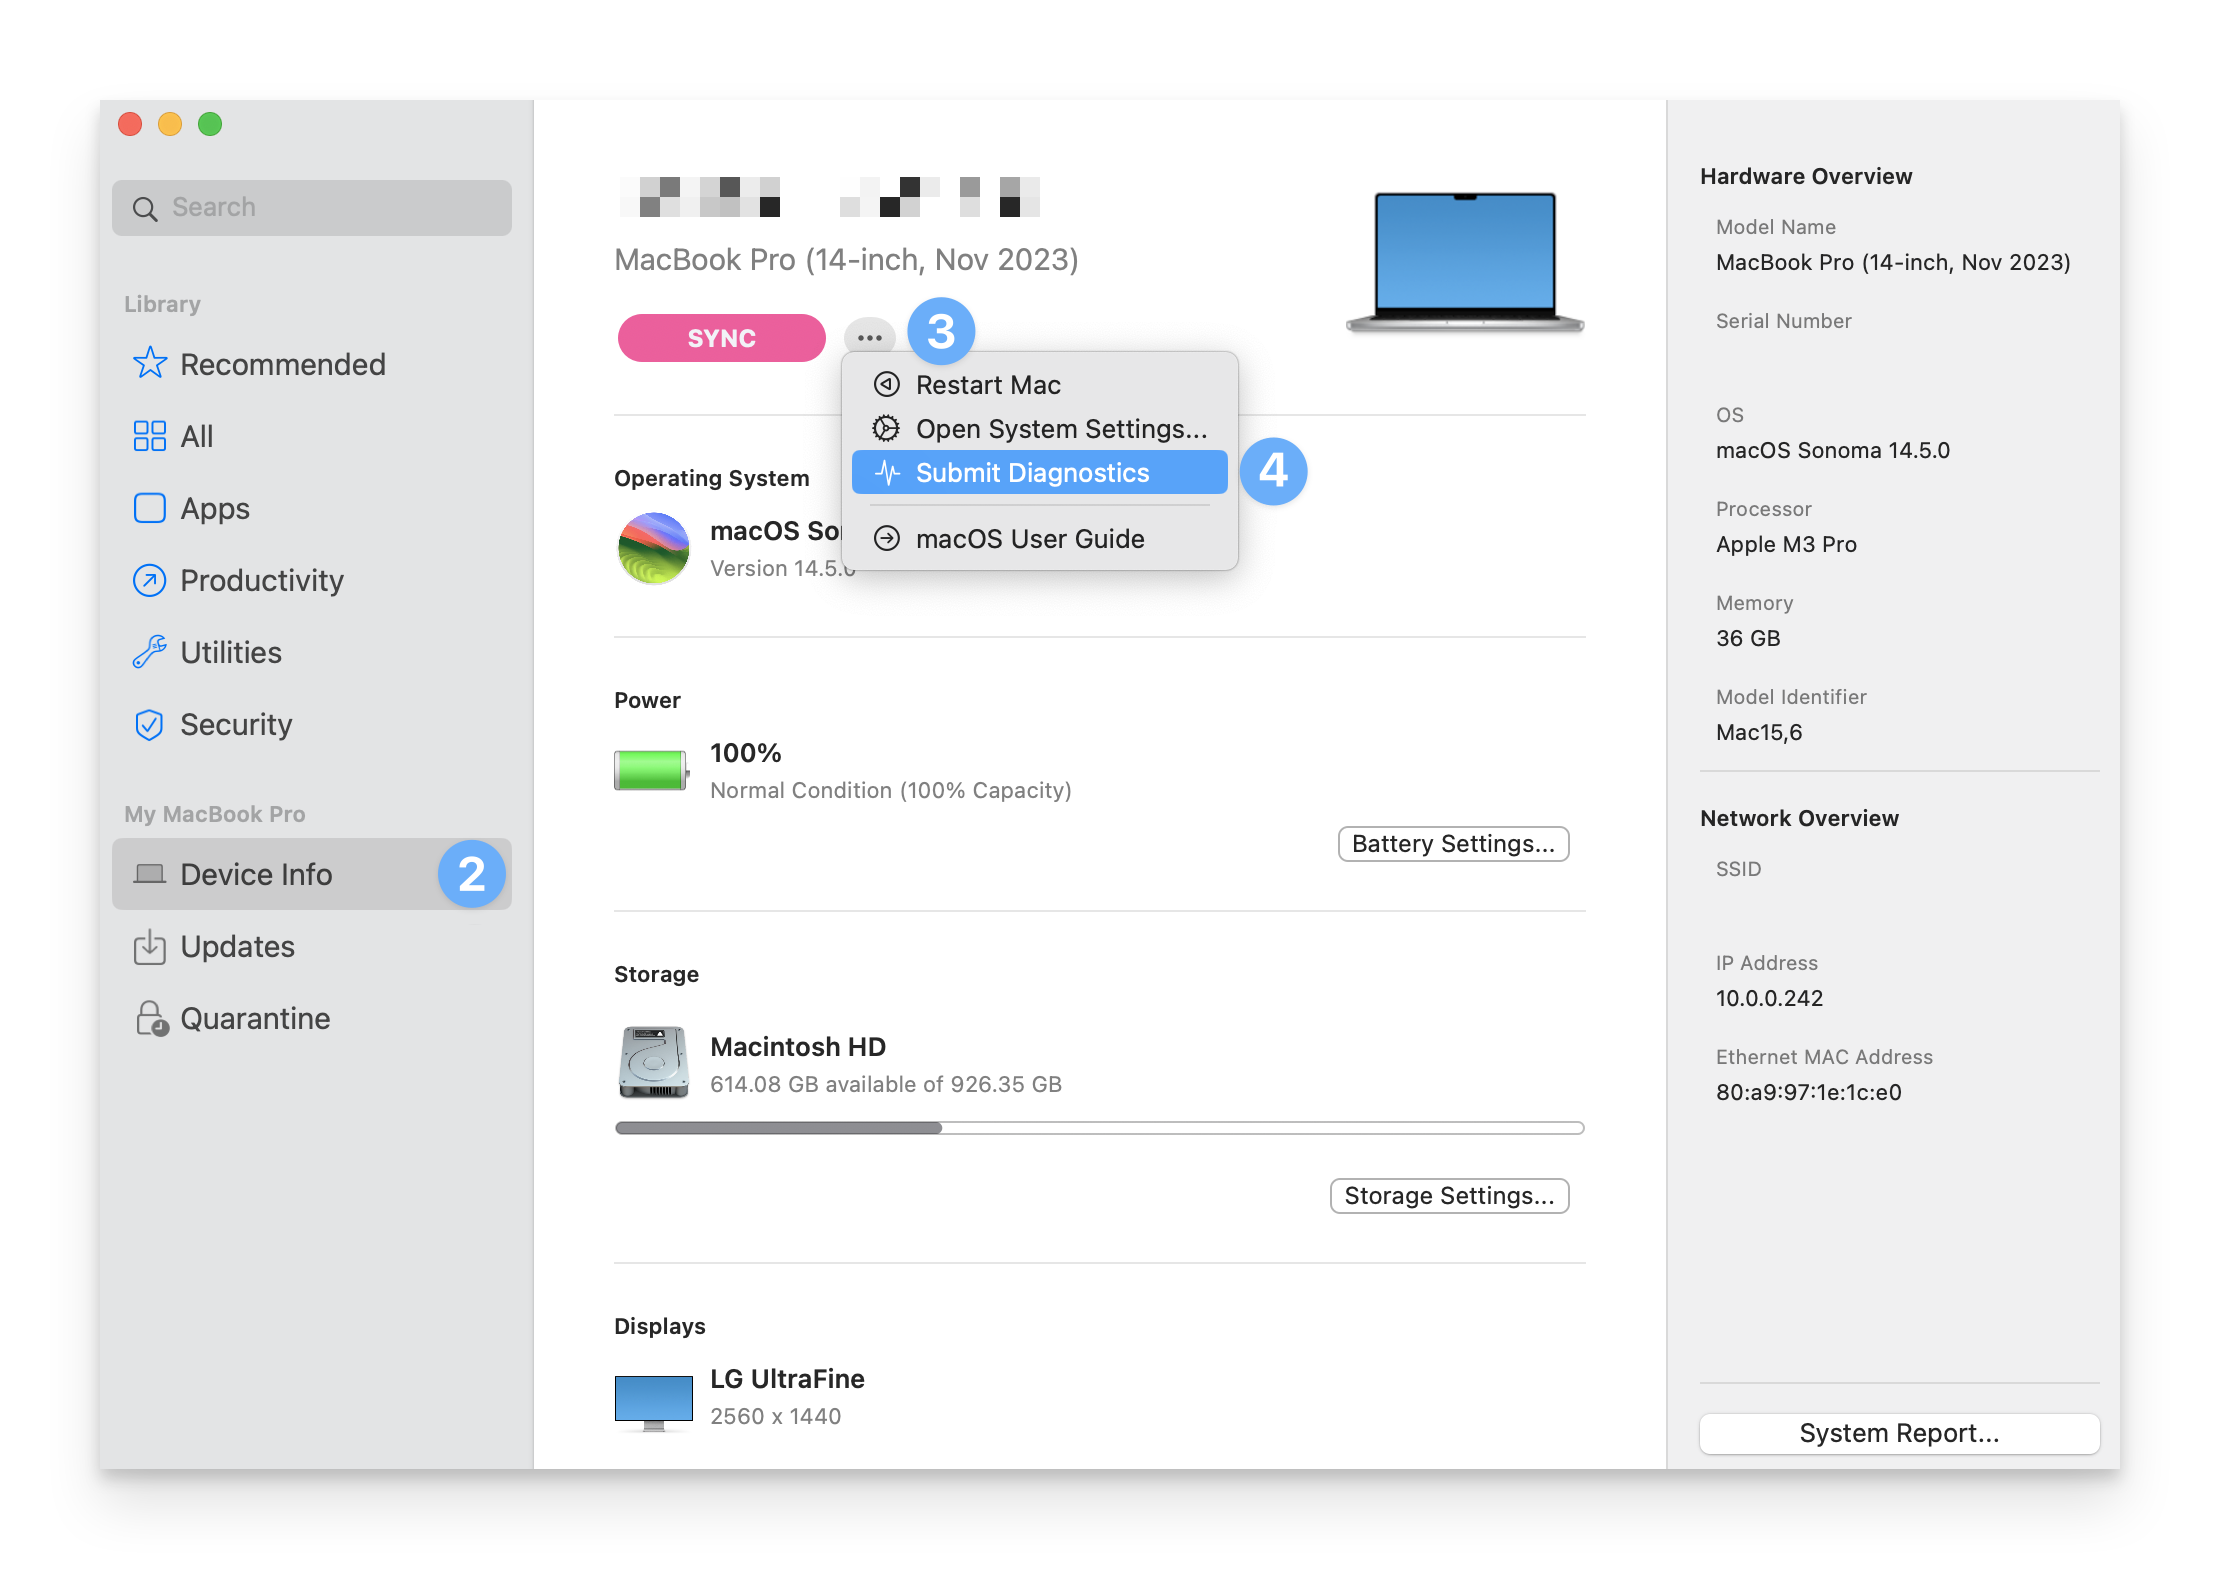The width and height of the screenshot is (2220, 1569).
Task: Open the All apps grid view
Action: (x=196, y=436)
